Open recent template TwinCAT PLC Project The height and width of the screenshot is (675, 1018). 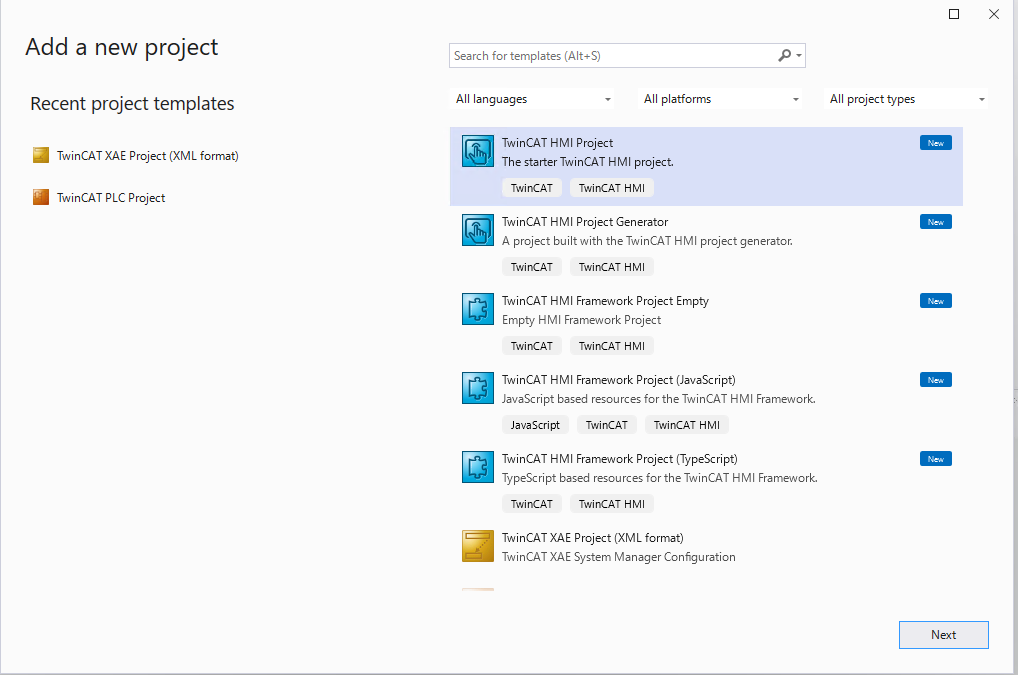coord(111,198)
